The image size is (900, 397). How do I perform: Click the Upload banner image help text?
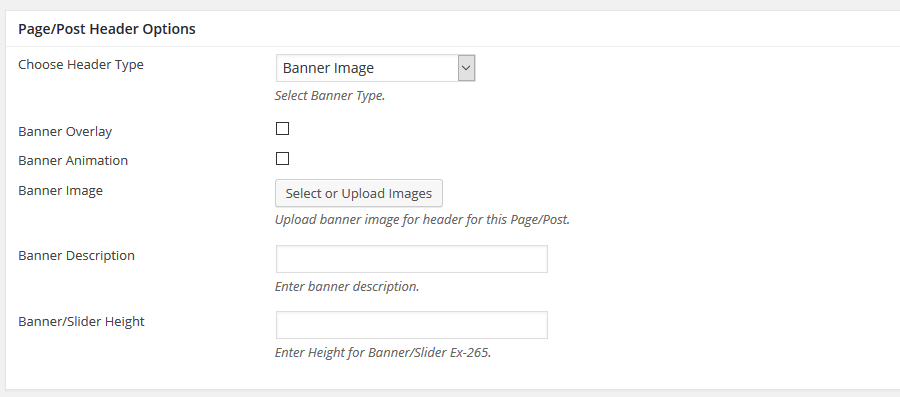(422, 220)
